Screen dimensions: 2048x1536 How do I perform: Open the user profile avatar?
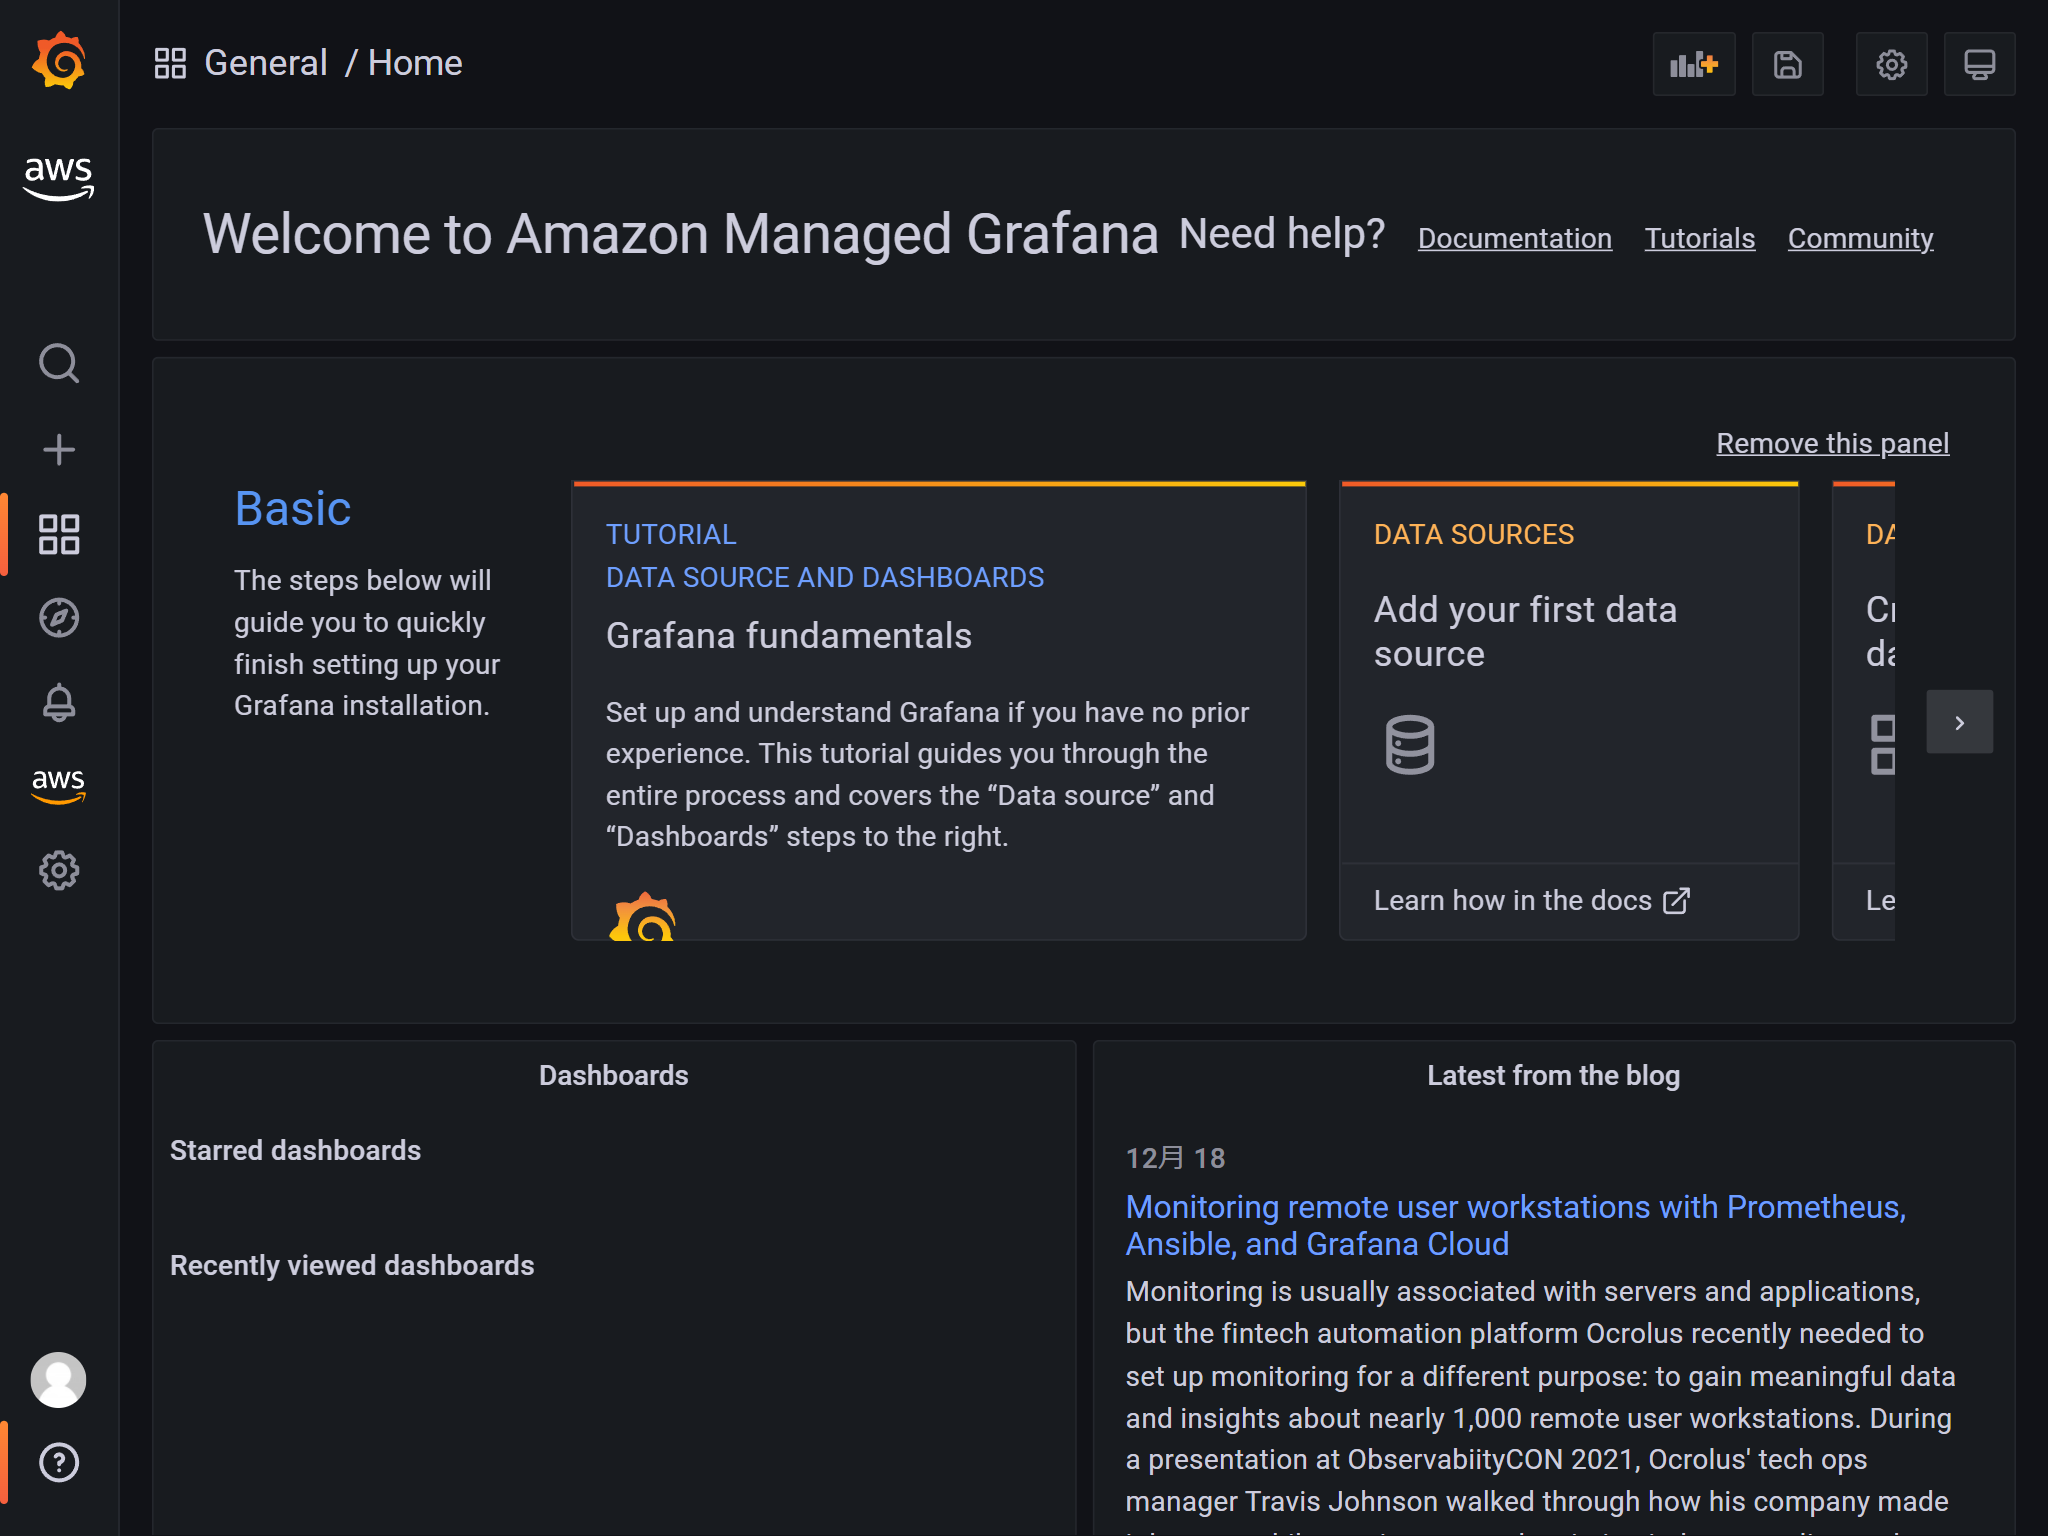pos(59,1380)
